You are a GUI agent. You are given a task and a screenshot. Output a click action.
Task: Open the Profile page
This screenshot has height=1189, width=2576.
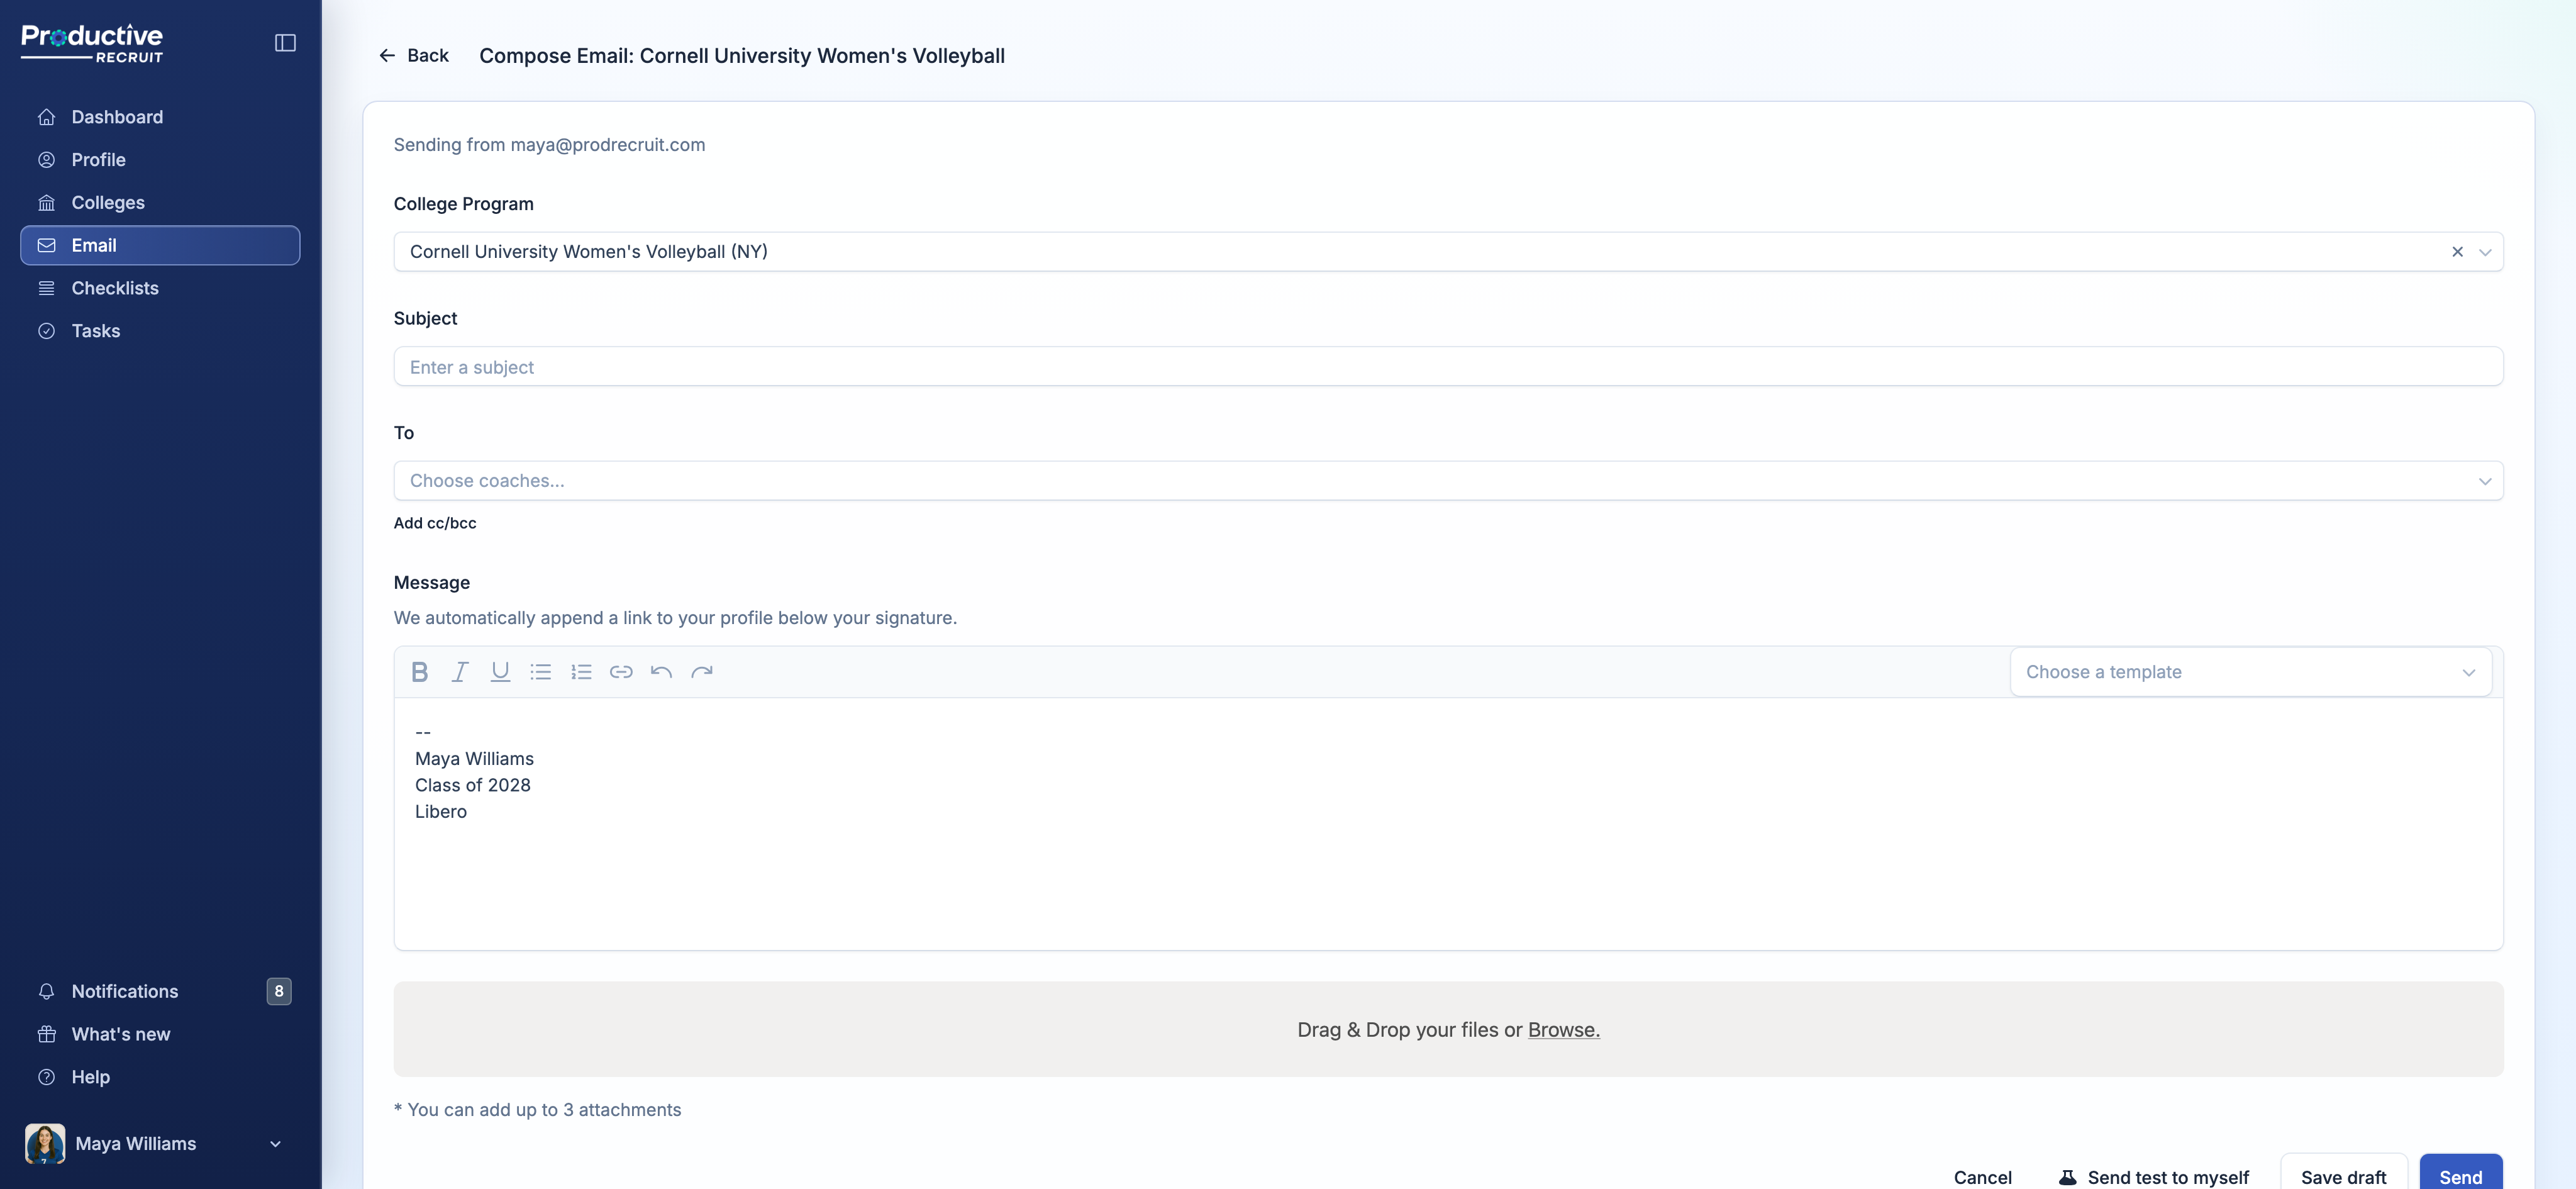pyautogui.click(x=160, y=160)
